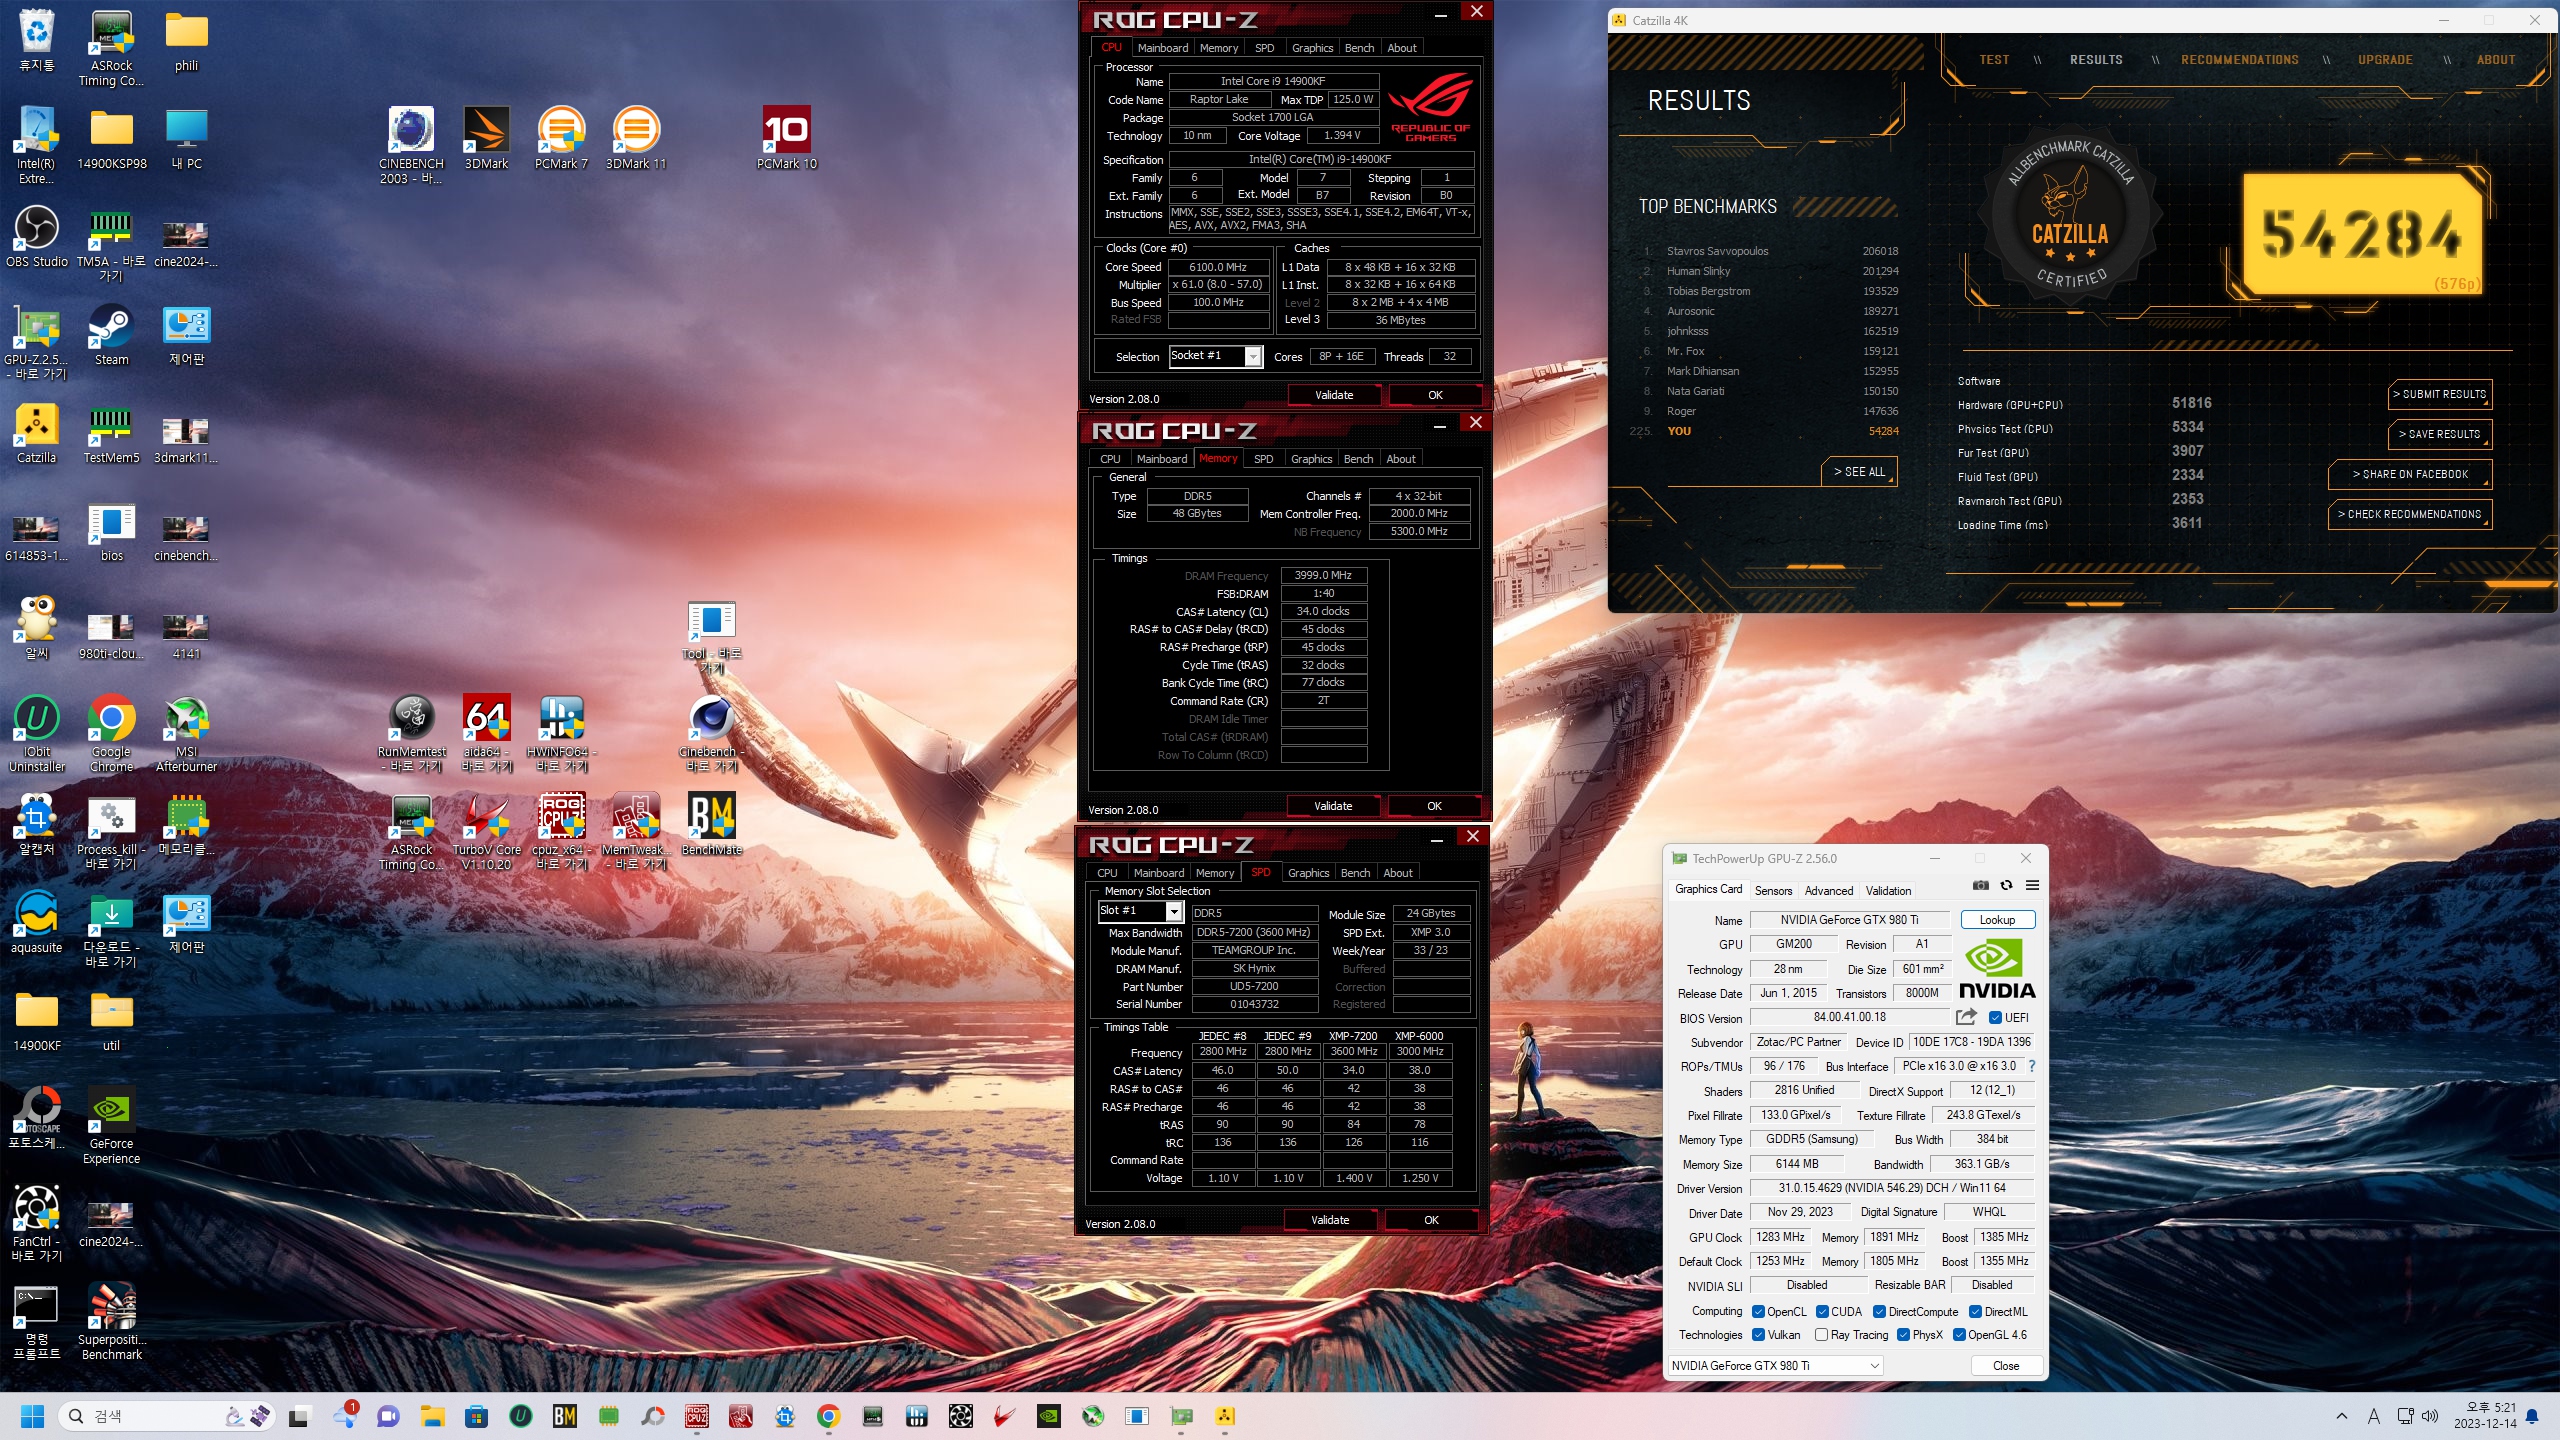Open the BenchMate desktop icon
The image size is (2560, 1440).
(x=711, y=825)
